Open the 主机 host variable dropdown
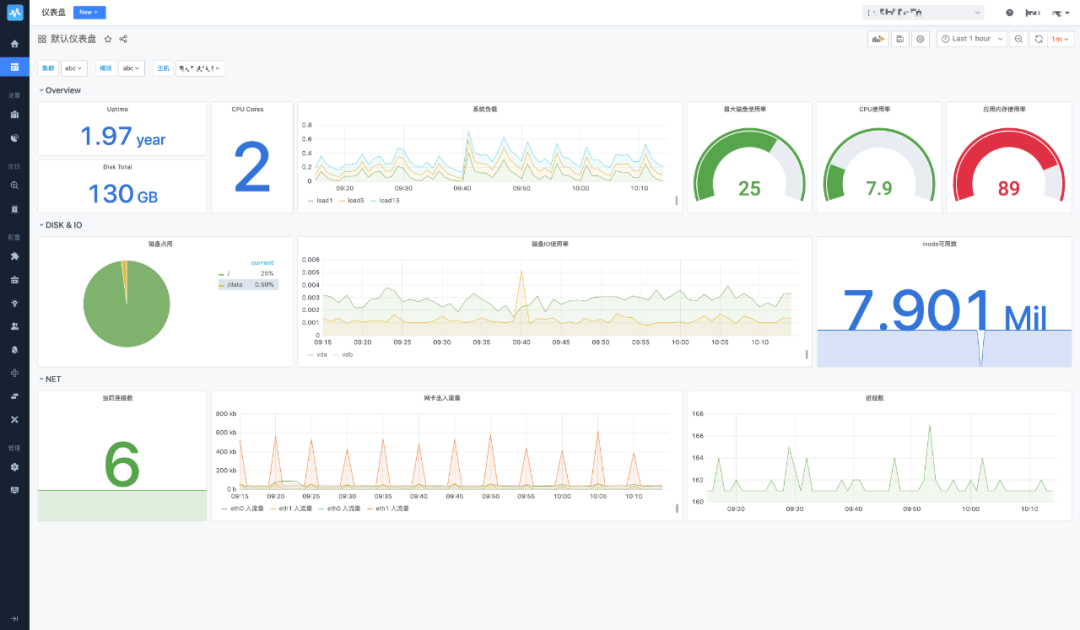 [x=200, y=68]
